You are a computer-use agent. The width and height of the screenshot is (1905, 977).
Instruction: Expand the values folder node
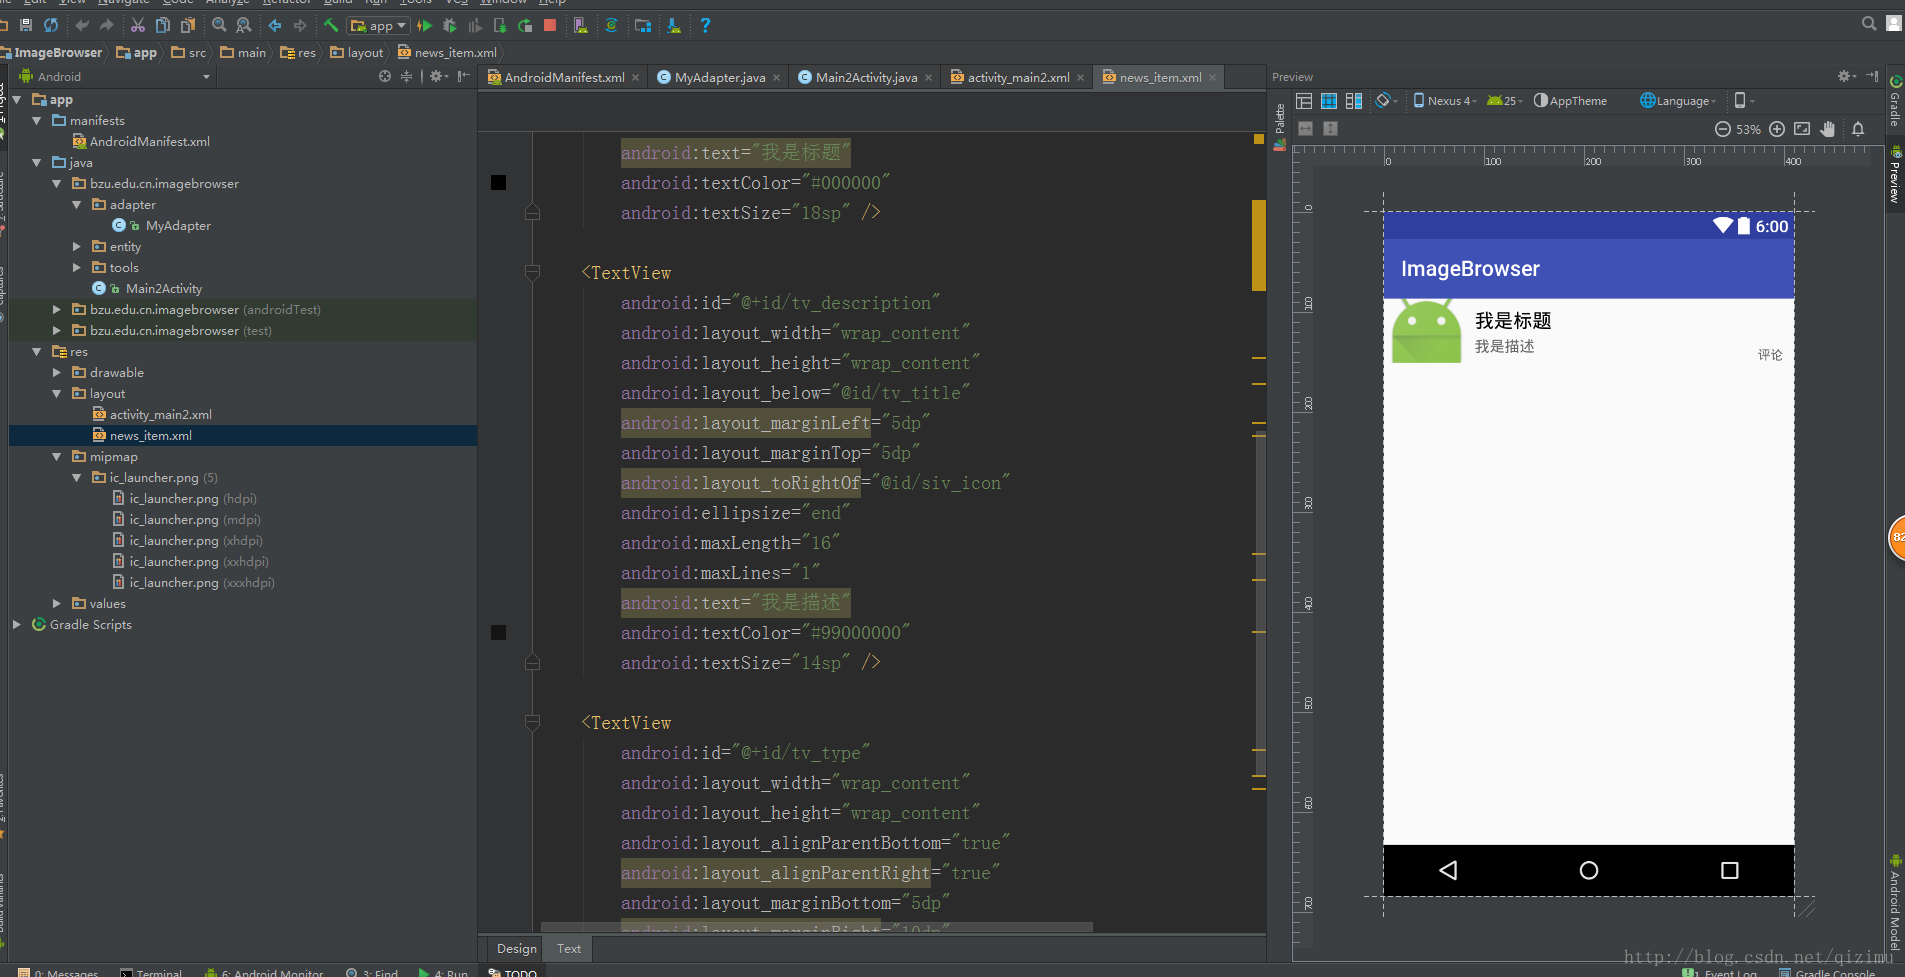click(57, 603)
